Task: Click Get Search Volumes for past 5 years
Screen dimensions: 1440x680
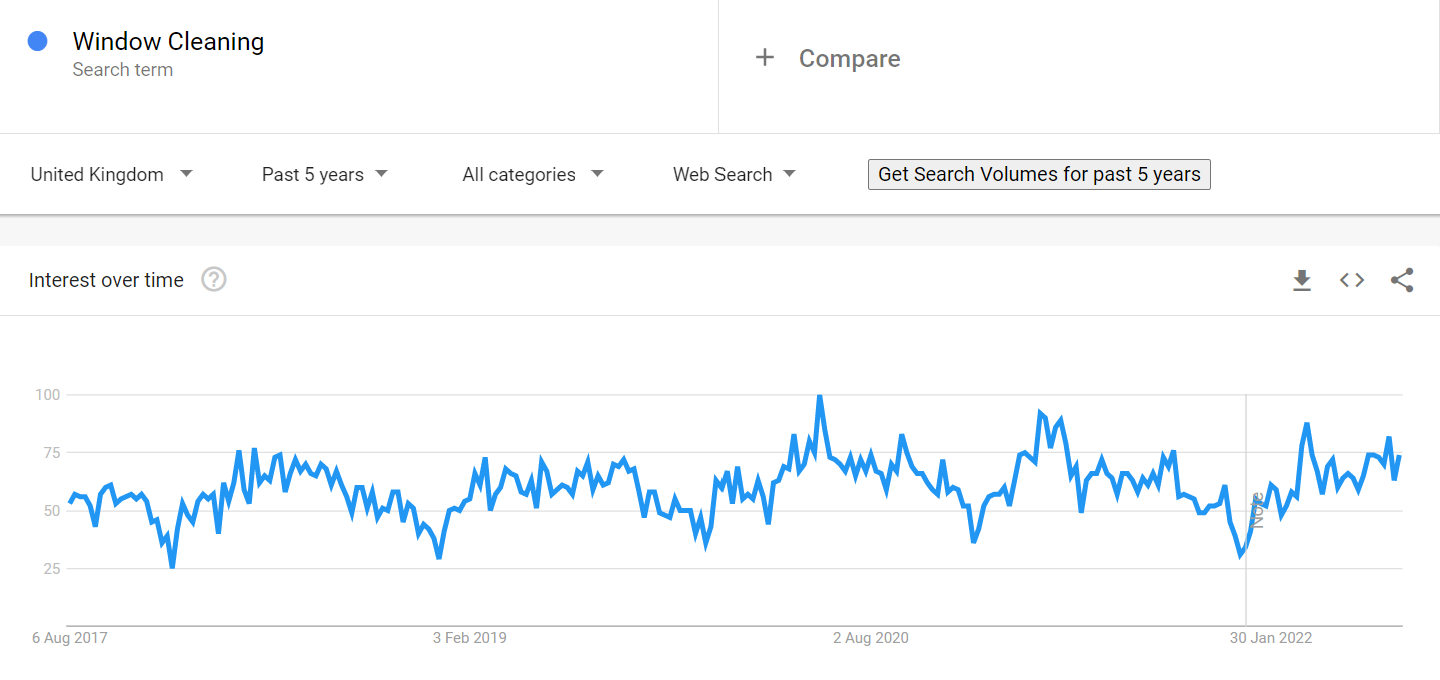Action: pyautogui.click(x=1039, y=174)
